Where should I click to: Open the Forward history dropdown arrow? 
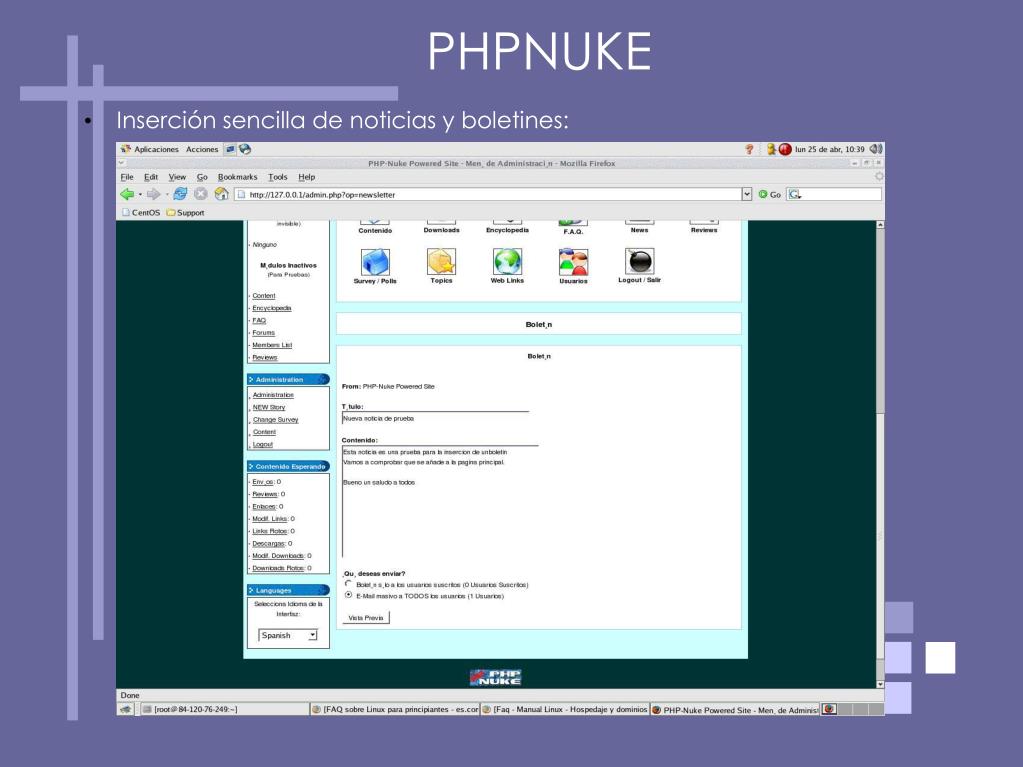(166, 194)
